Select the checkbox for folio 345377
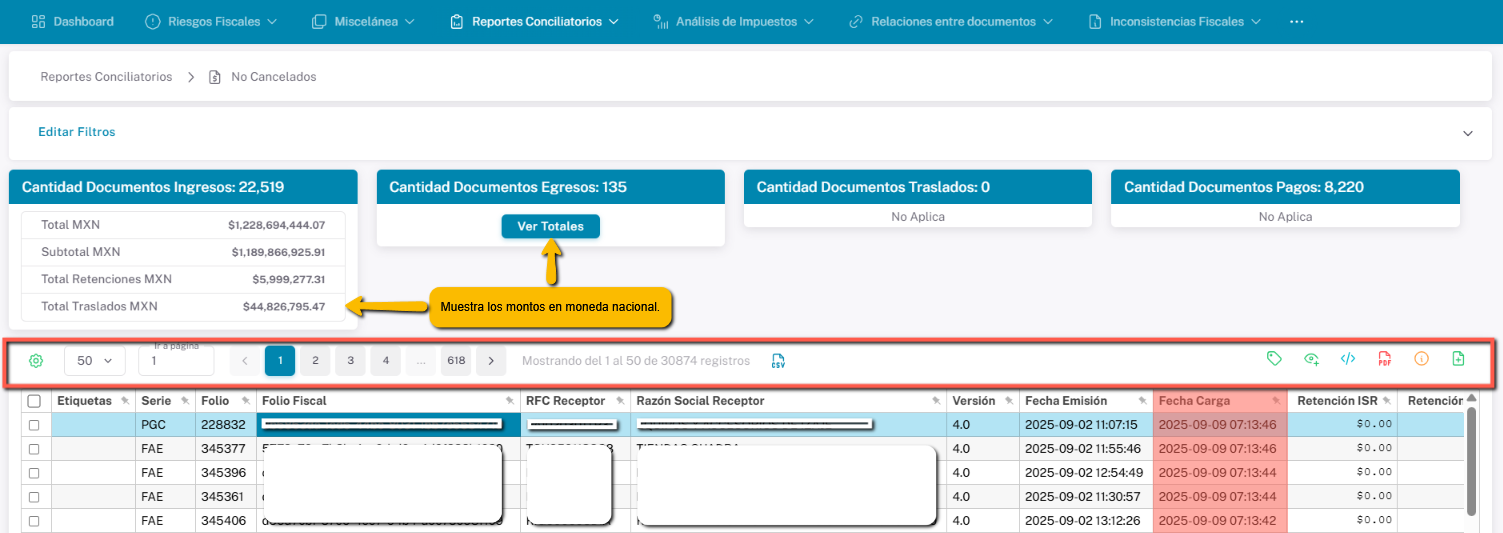Image resolution: width=1503 pixels, height=533 pixels. (x=34, y=449)
